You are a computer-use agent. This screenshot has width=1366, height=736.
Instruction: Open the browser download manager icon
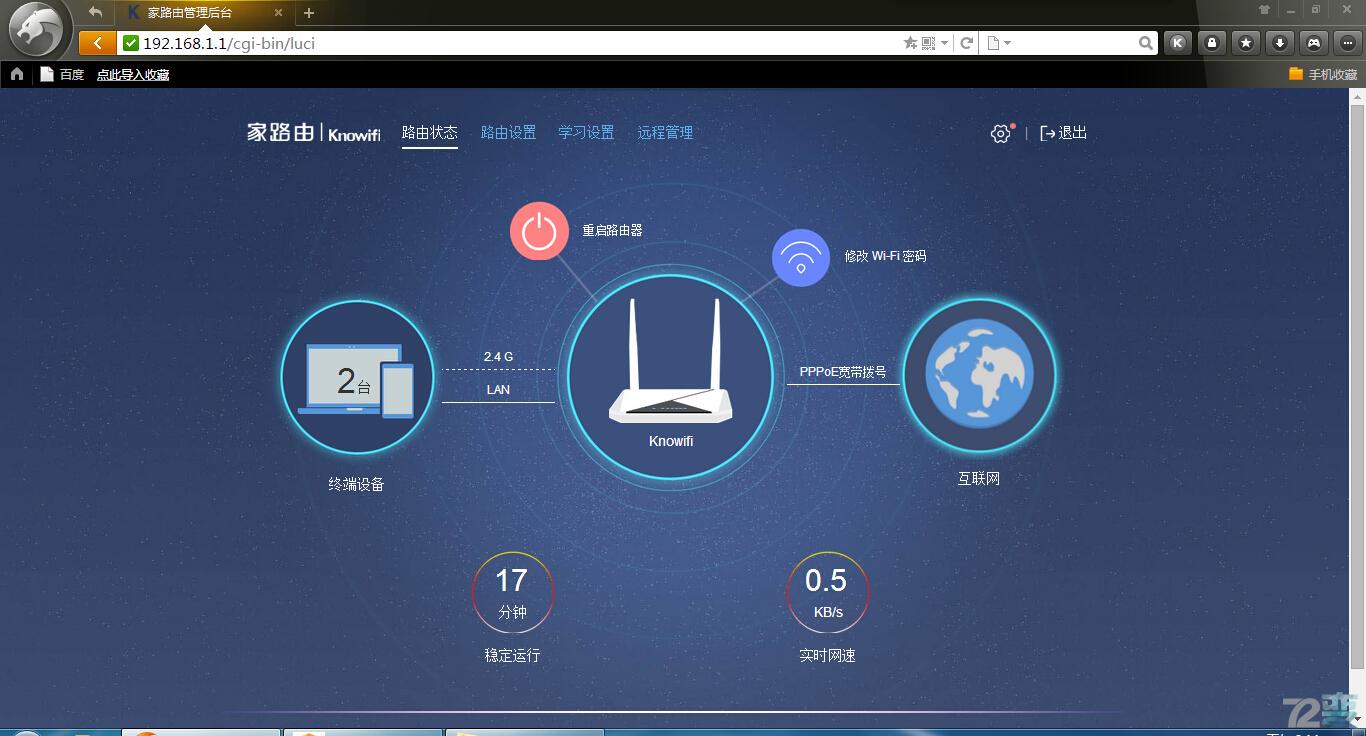(x=1279, y=43)
